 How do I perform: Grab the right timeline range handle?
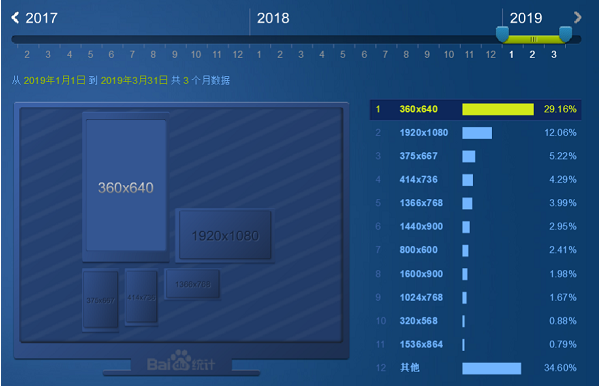(x=565, y=34)
